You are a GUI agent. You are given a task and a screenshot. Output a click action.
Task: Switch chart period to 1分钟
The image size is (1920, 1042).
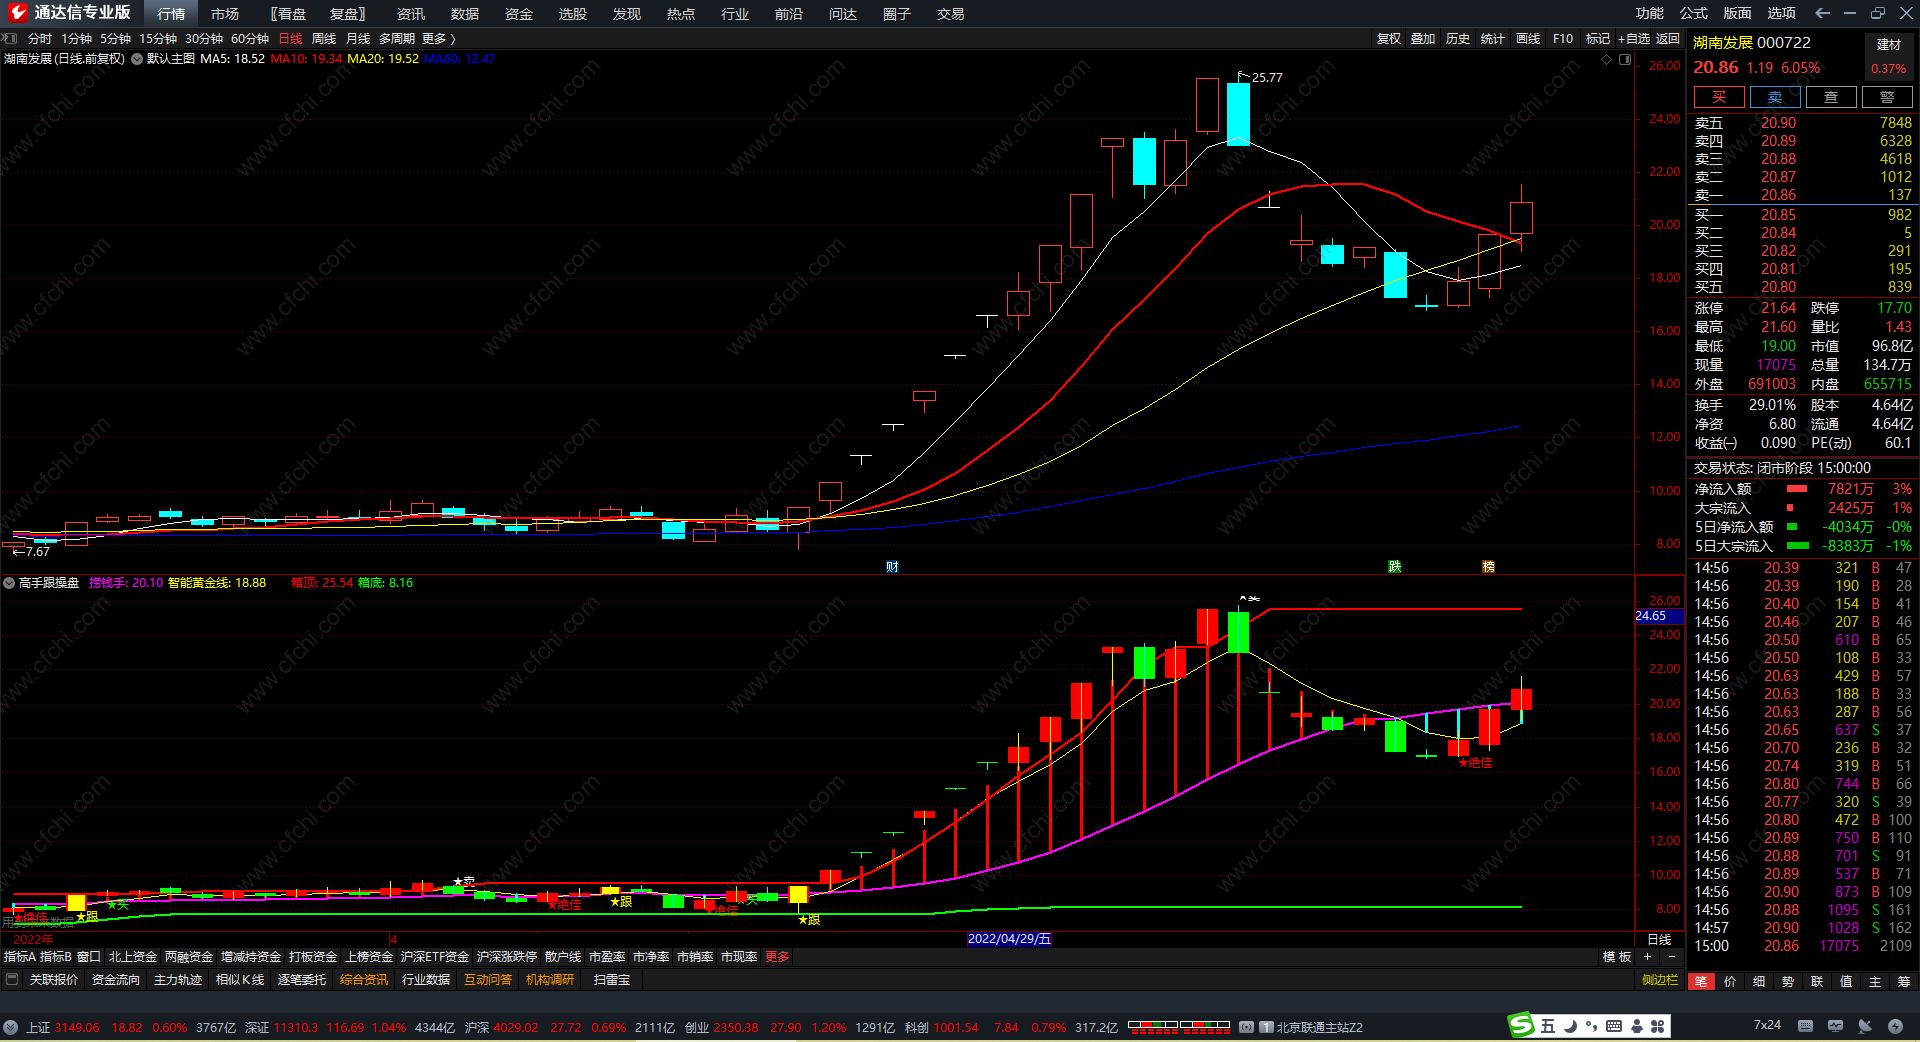point(76,38)
